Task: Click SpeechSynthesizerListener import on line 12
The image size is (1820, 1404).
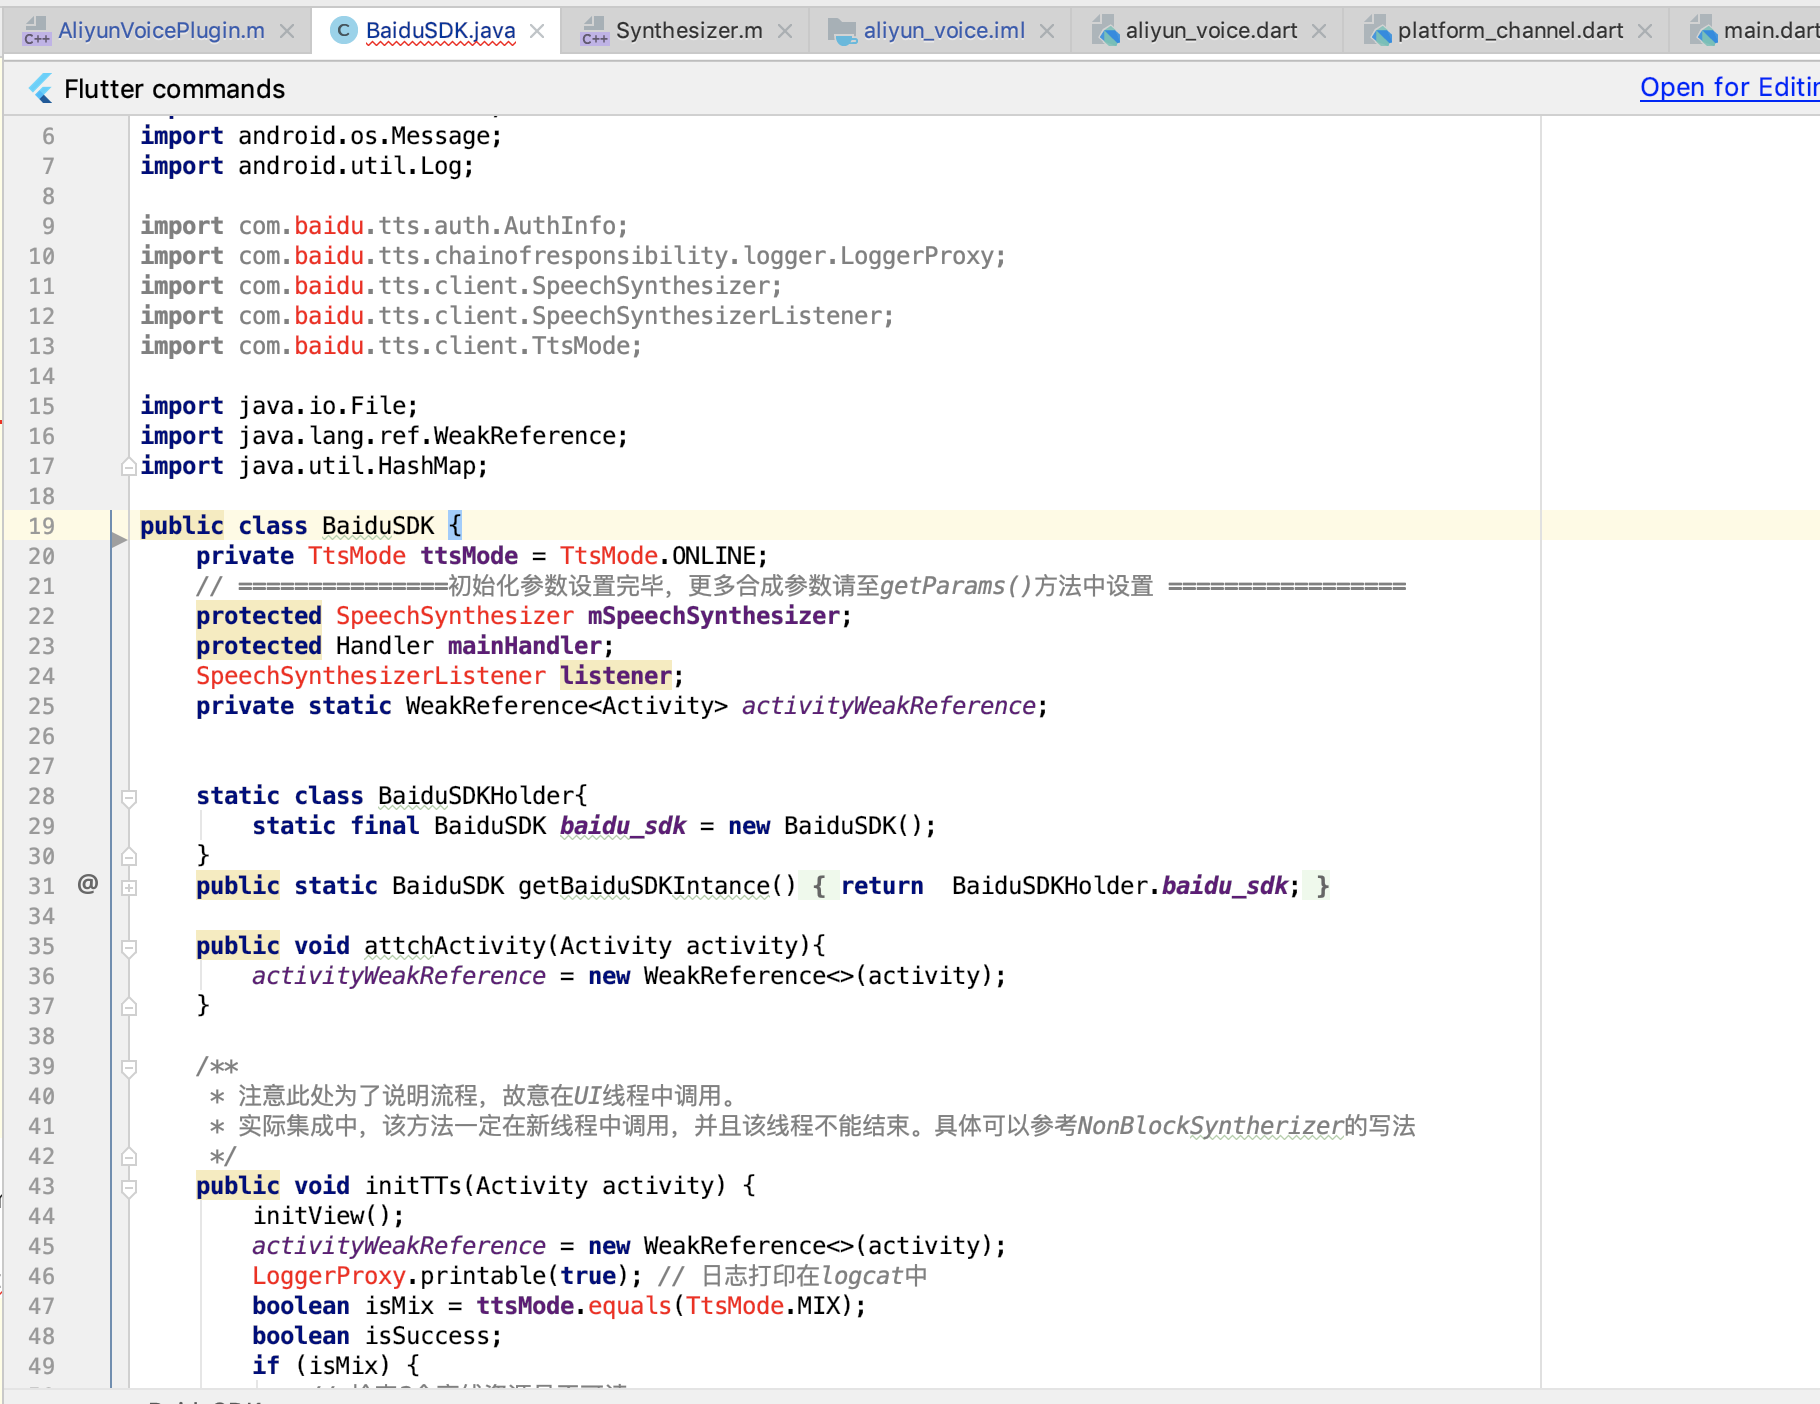Action: coord(517,316)
